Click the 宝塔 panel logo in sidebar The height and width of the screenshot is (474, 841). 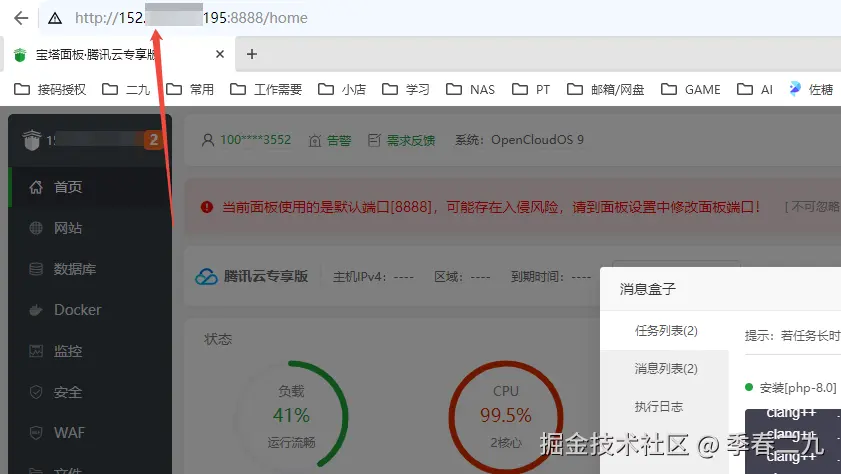[32, 140]
